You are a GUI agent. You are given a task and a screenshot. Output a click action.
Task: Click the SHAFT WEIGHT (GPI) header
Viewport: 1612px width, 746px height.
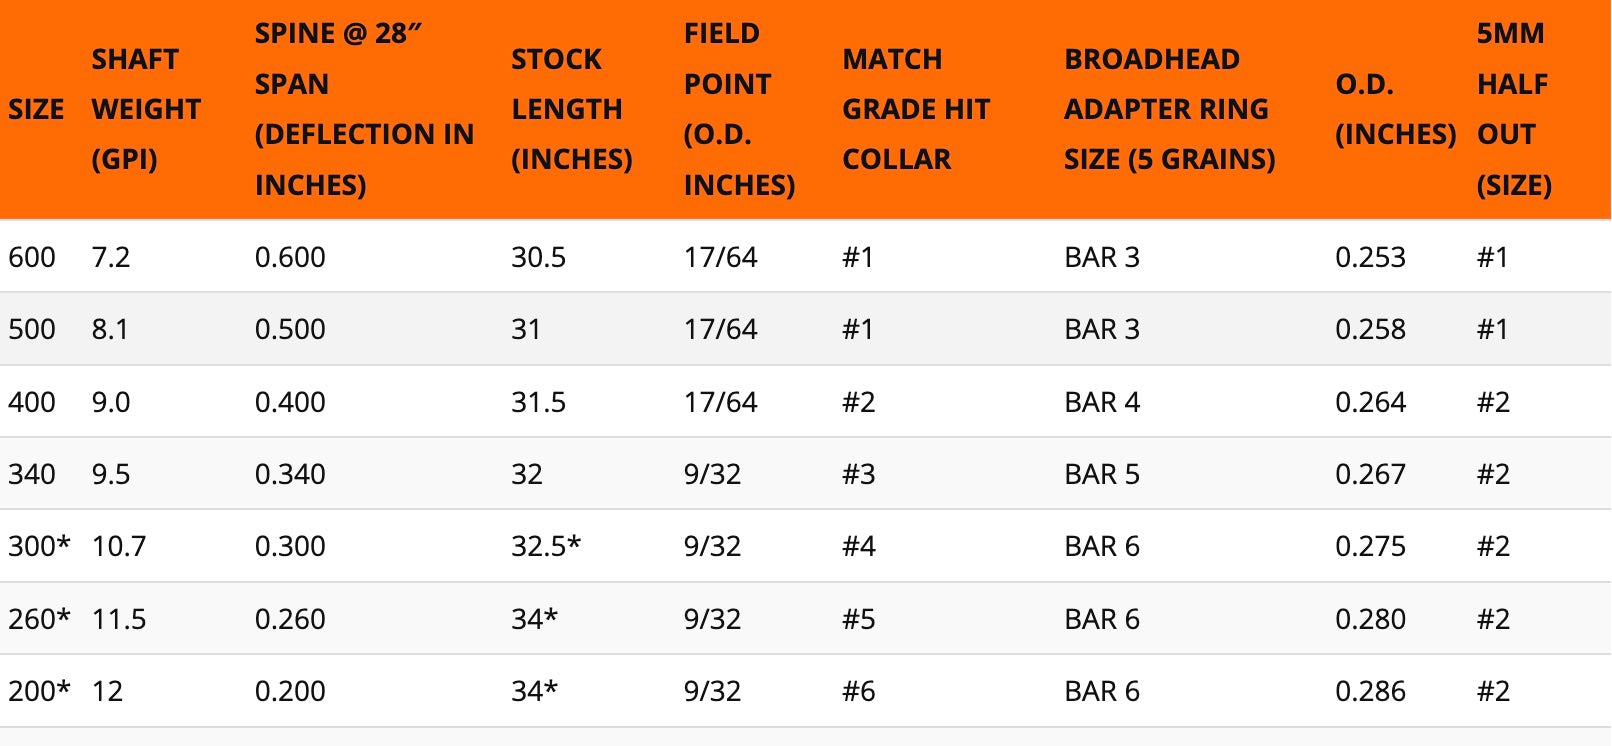point(146,109)
